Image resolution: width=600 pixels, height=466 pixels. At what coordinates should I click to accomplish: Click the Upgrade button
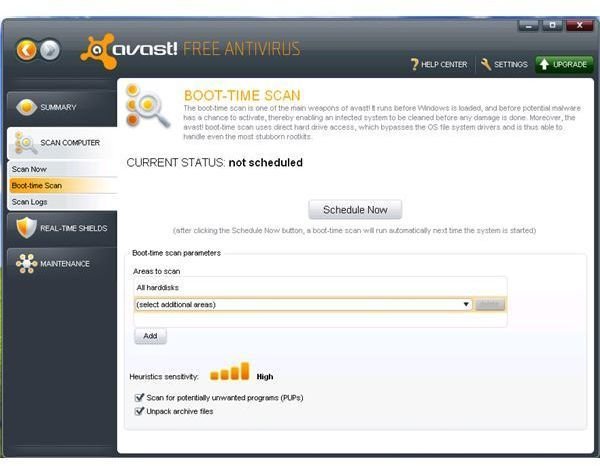pos(564,64)
